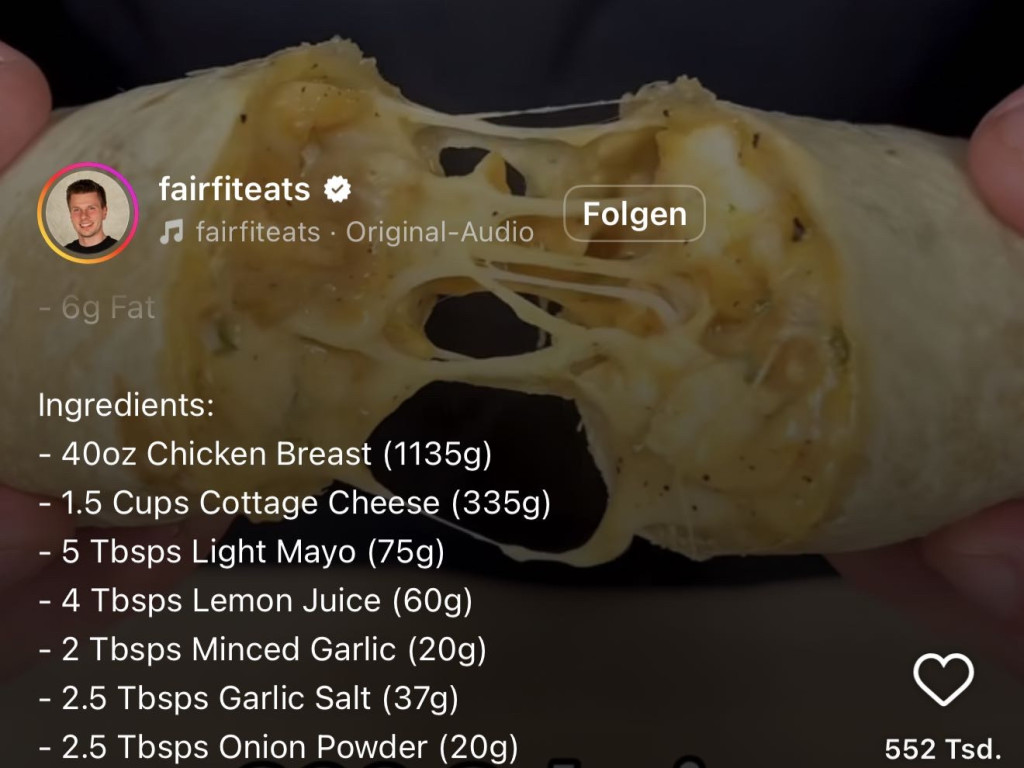Open the Original-Audio track page
The width and height of the screenshot is (1024, 768).
[x=440, y=232]
